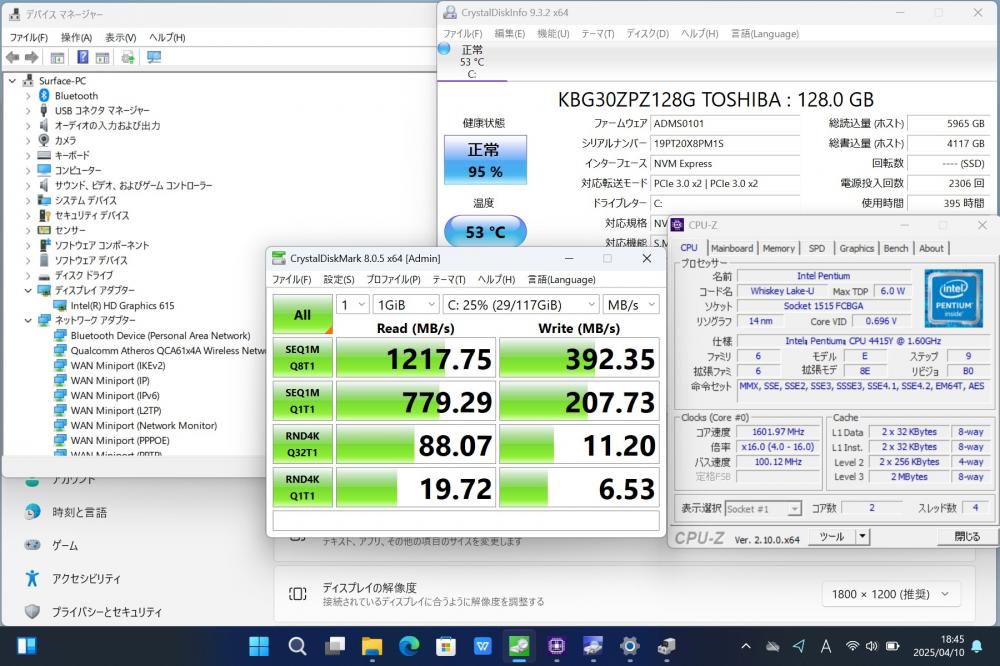Run the RND4K Q1T1 benchmark
The height and width of the screenshot is (666, 1000).
pos(302,488)
